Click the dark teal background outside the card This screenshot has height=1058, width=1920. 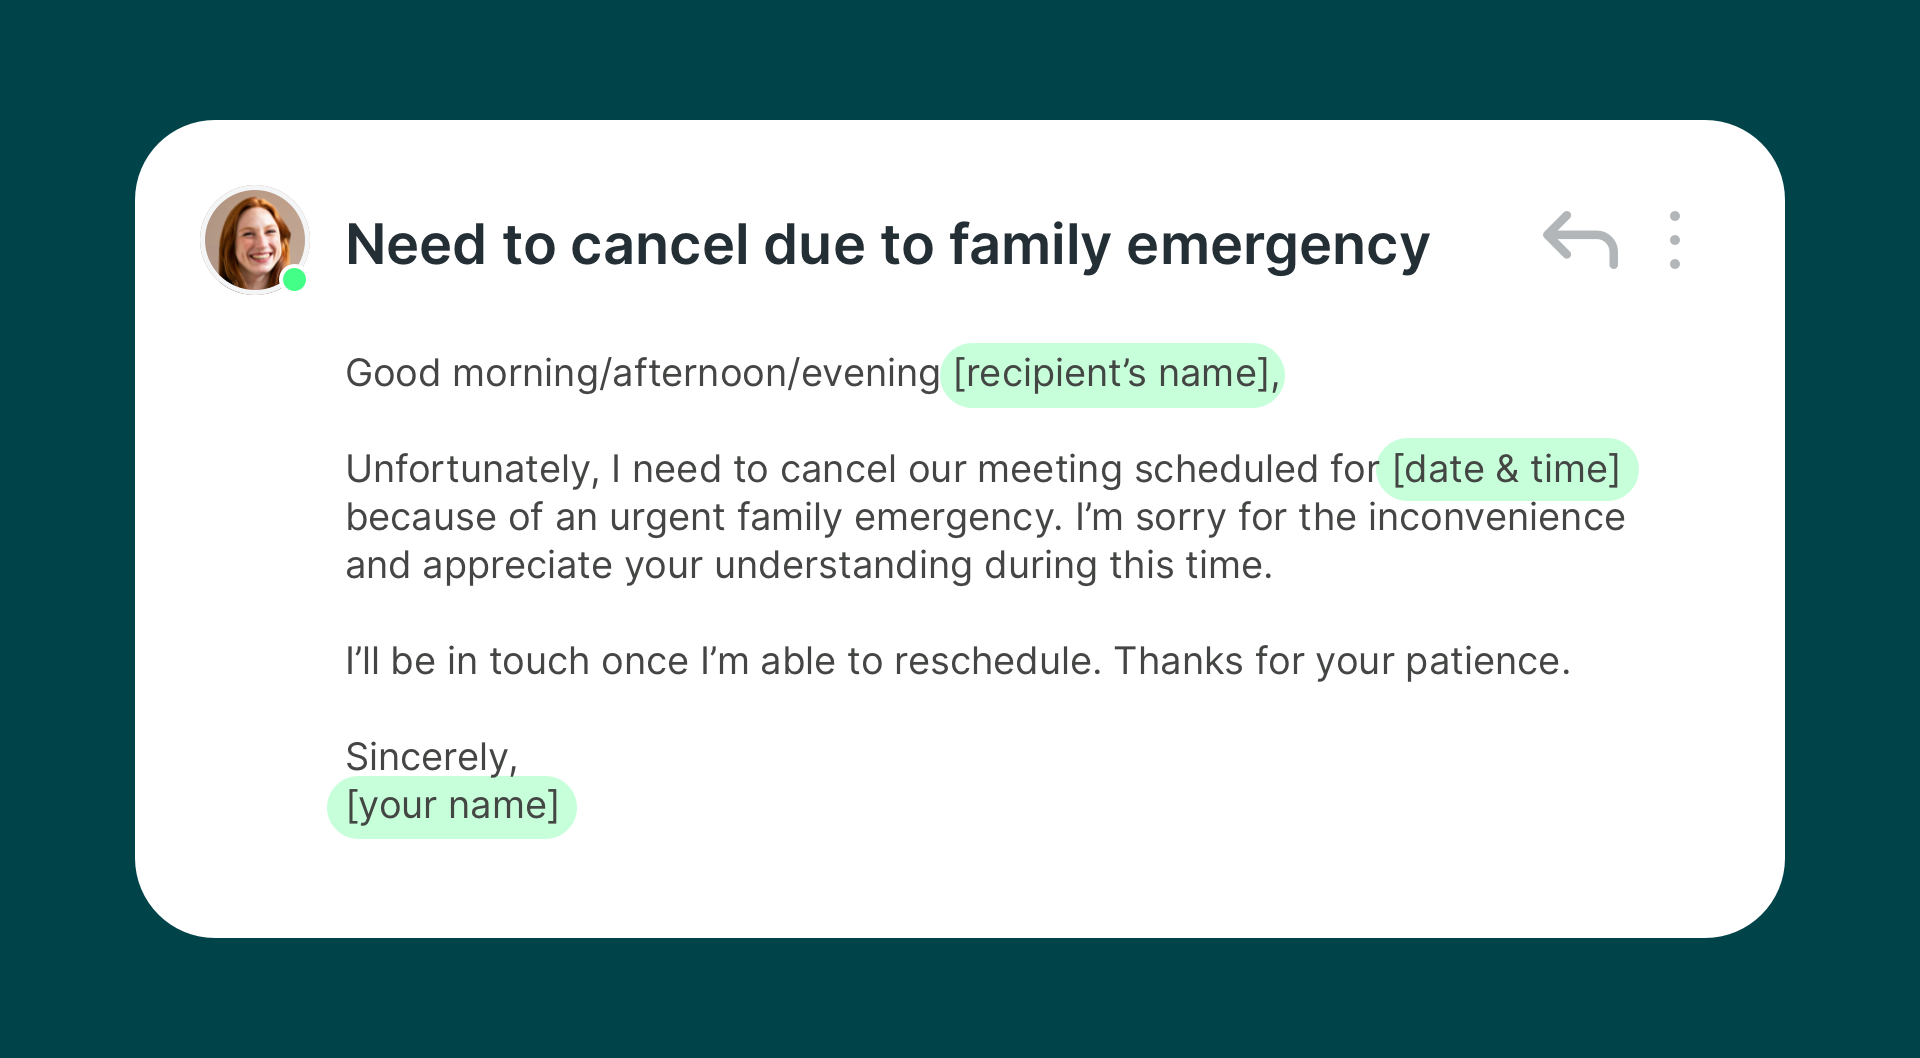[960, 1000]
